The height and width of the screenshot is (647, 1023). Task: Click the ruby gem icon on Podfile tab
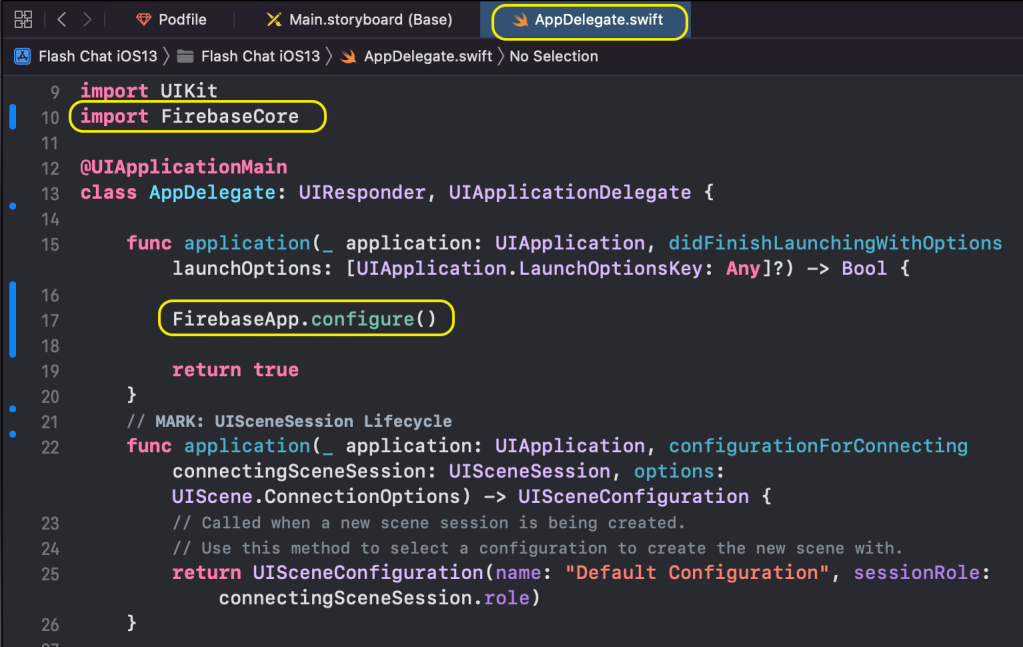(x=143, y=20)
